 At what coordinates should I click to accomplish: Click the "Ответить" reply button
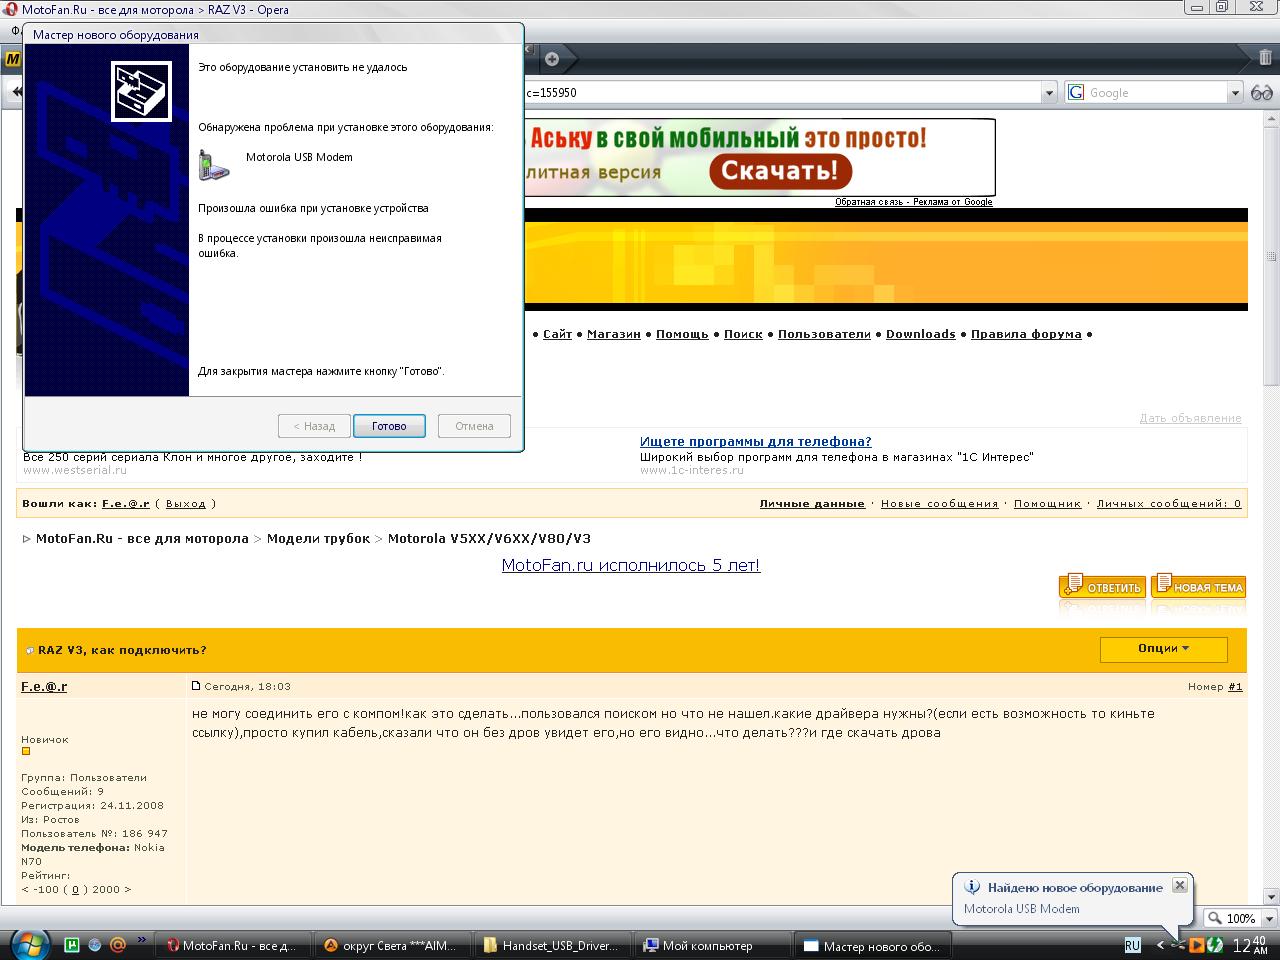pos(1102,585)
